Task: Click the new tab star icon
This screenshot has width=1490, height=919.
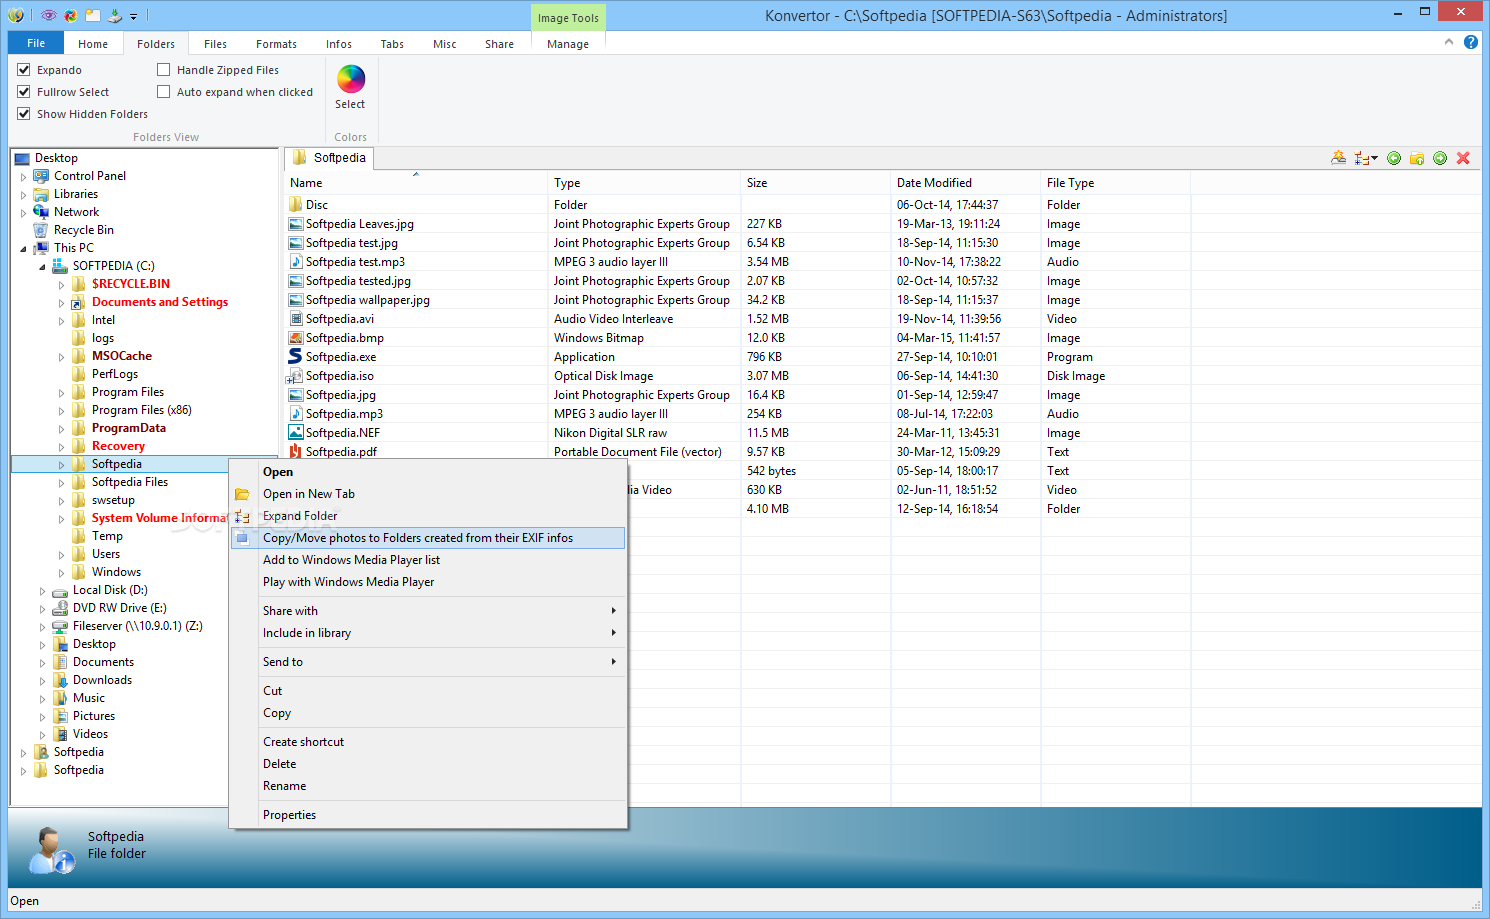Action: 1338,158
